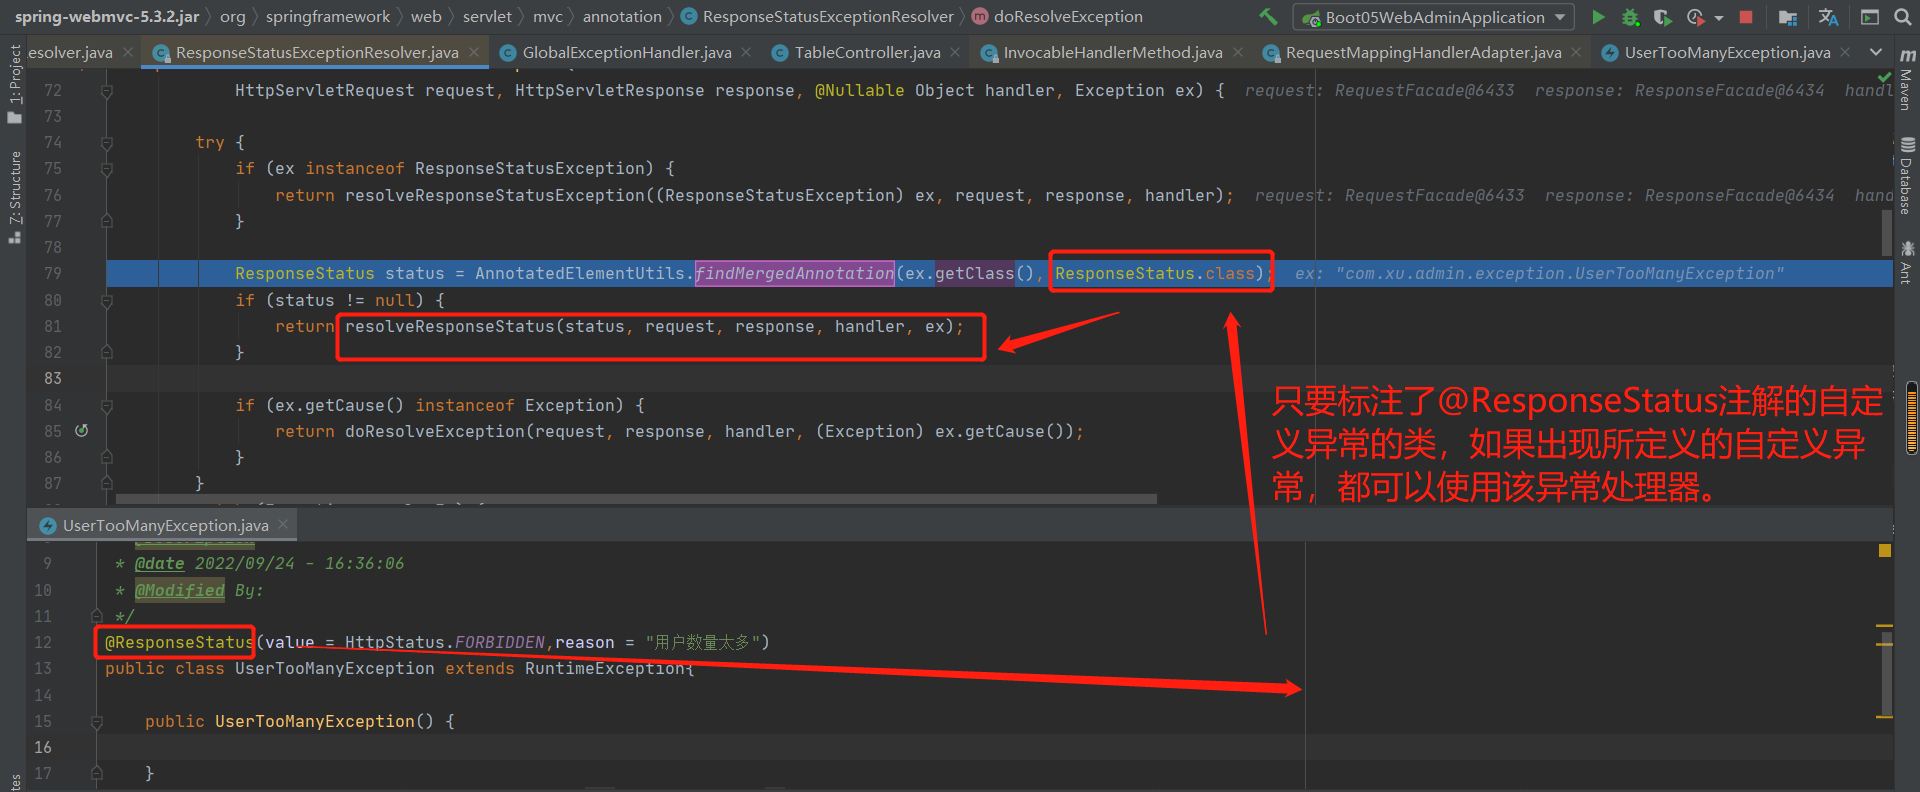Click findMergedAnnotation method call on line 79
Image resolution: width=1920 pixels, height=792 pixels.
pyautogui.click(x=795, y=273)
